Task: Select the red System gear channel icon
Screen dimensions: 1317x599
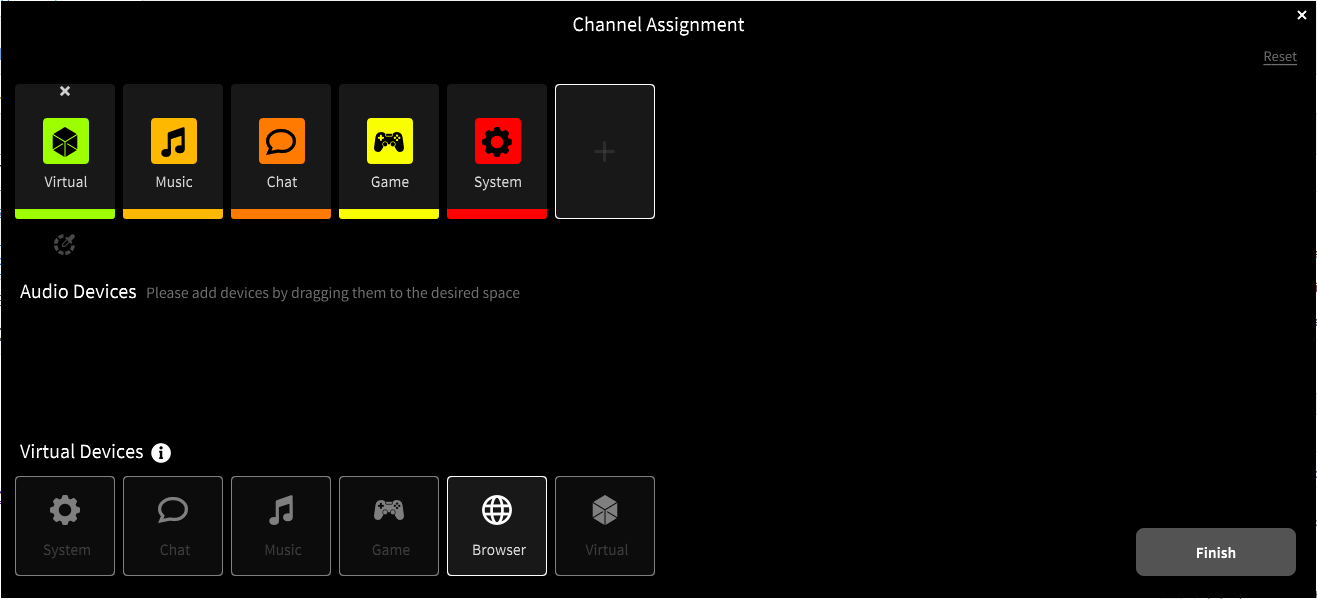Action: pos(498,141)
